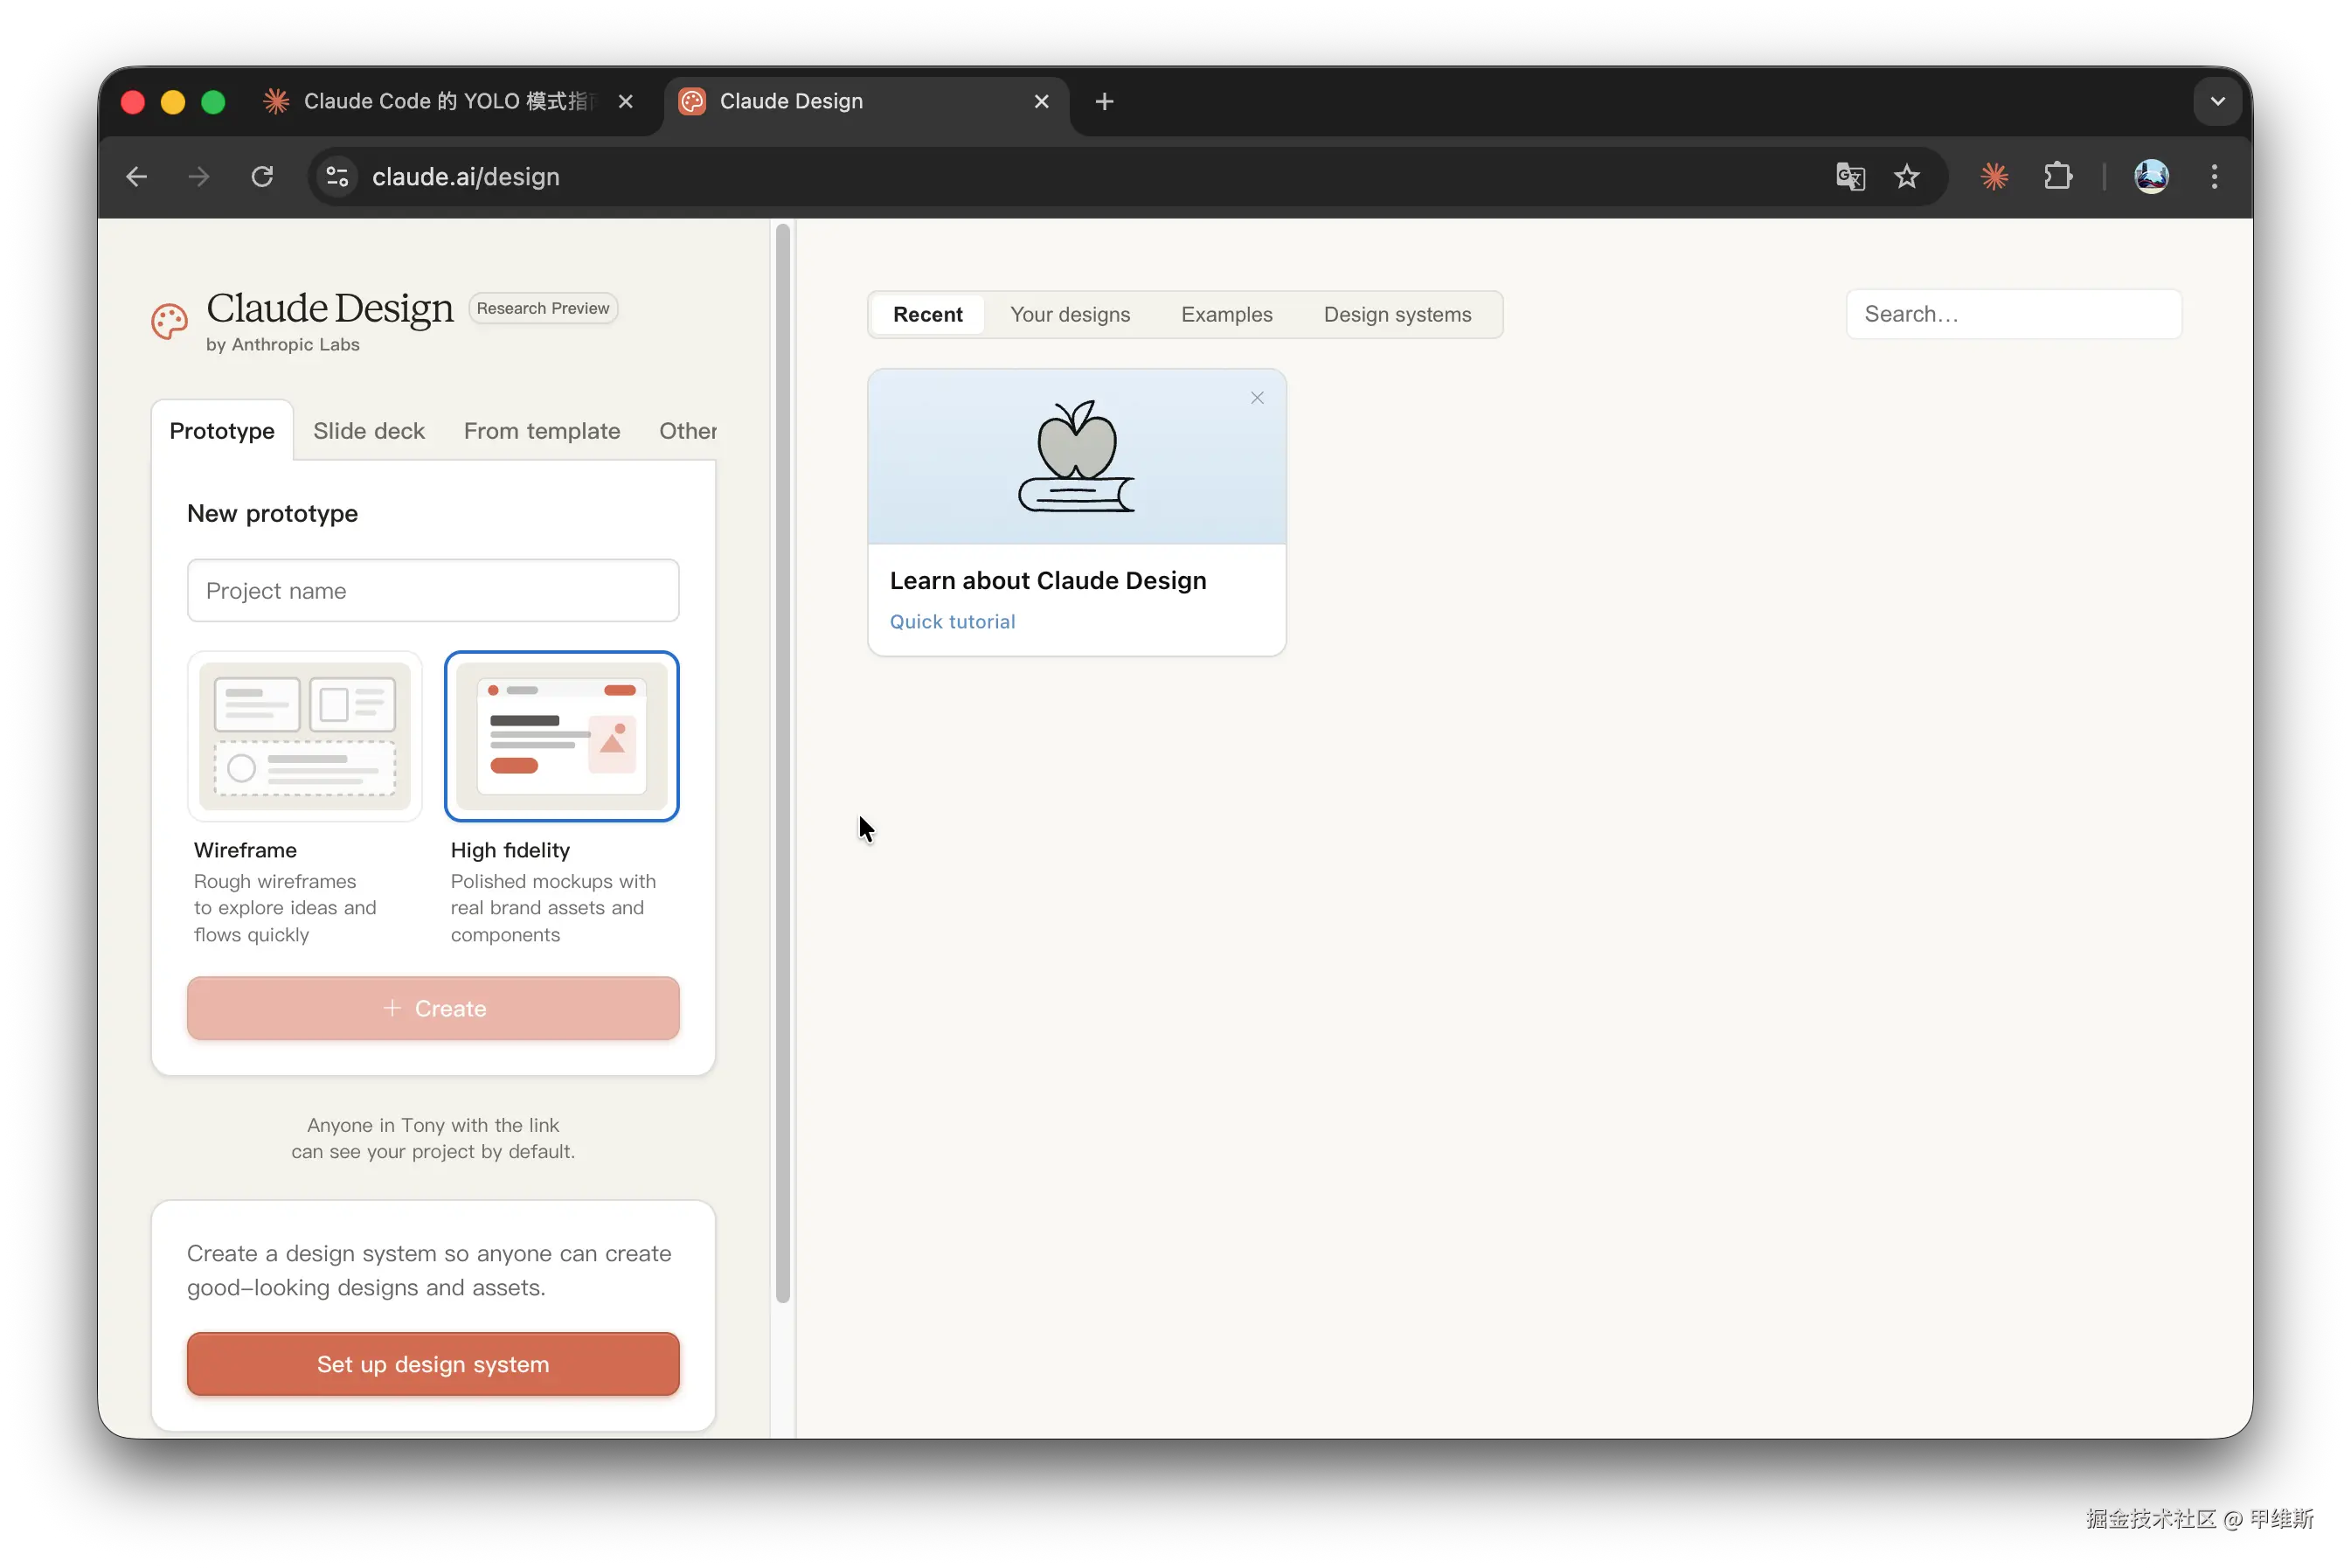Screen dimensions: 2351x1568
Task: Select the Wireframe prototype option
Action: pyautogui.click(x=305, y=736)
